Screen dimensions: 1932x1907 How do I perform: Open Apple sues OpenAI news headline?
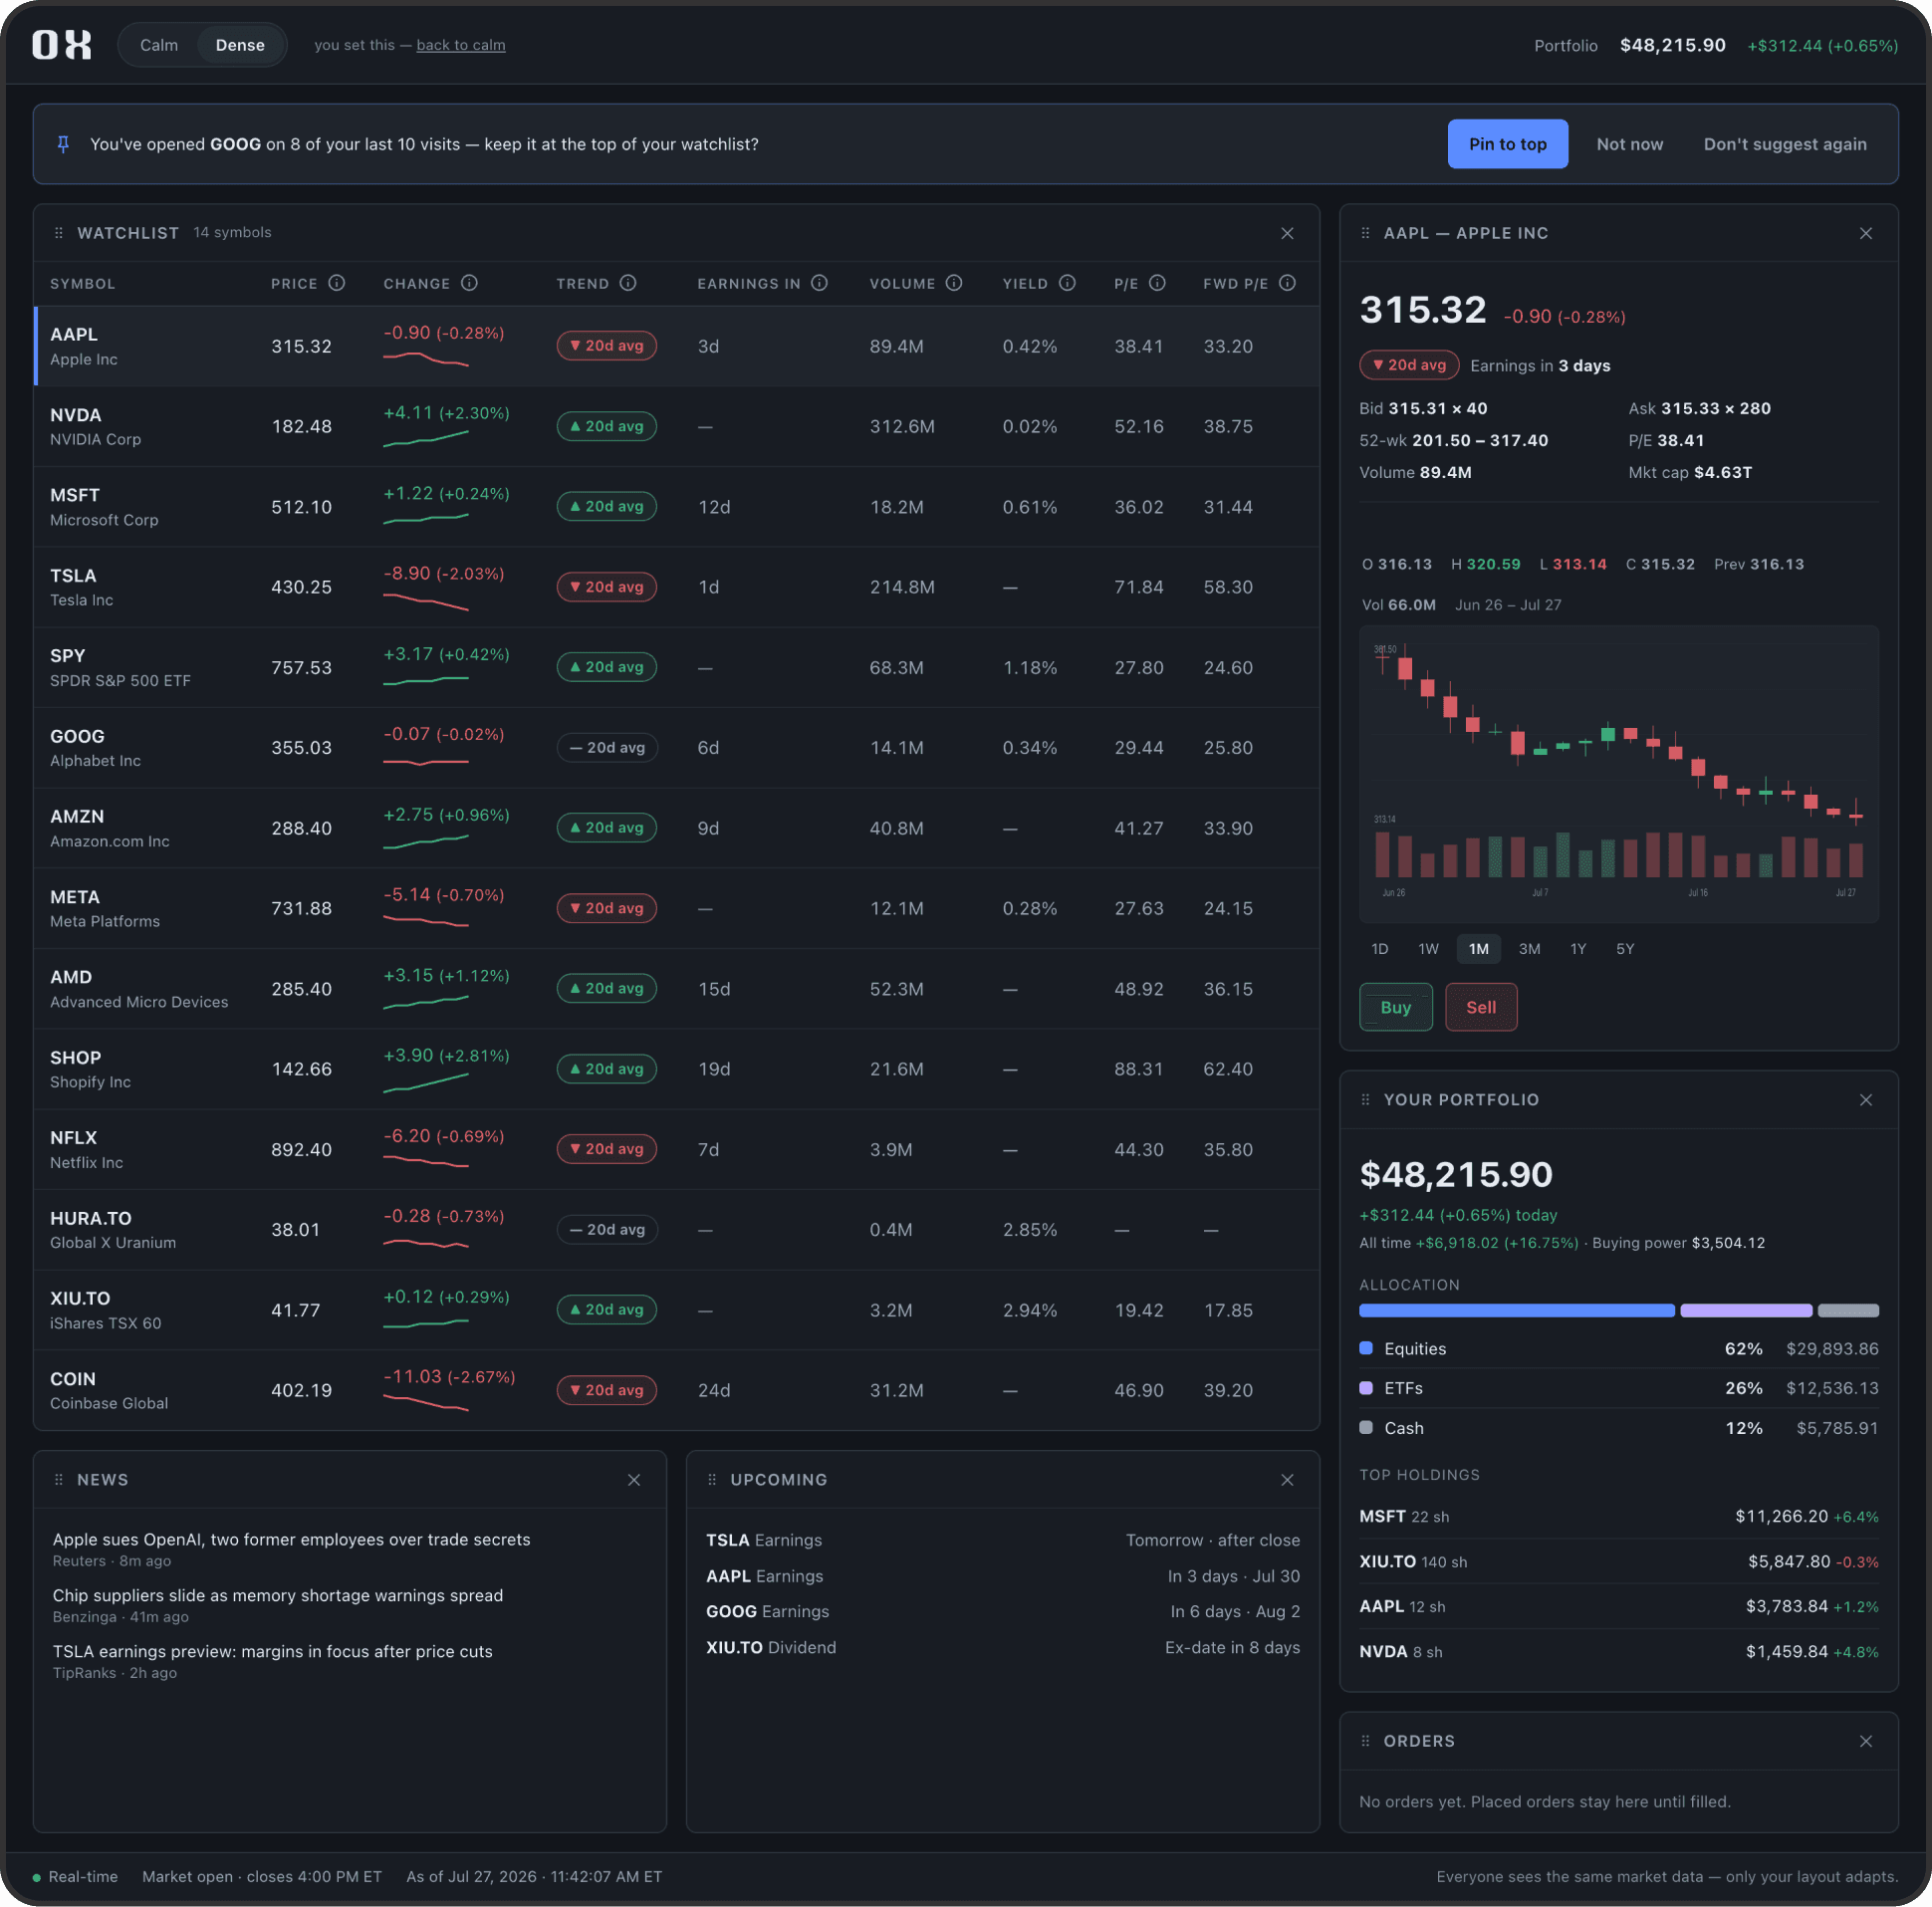pos(291,1539)
